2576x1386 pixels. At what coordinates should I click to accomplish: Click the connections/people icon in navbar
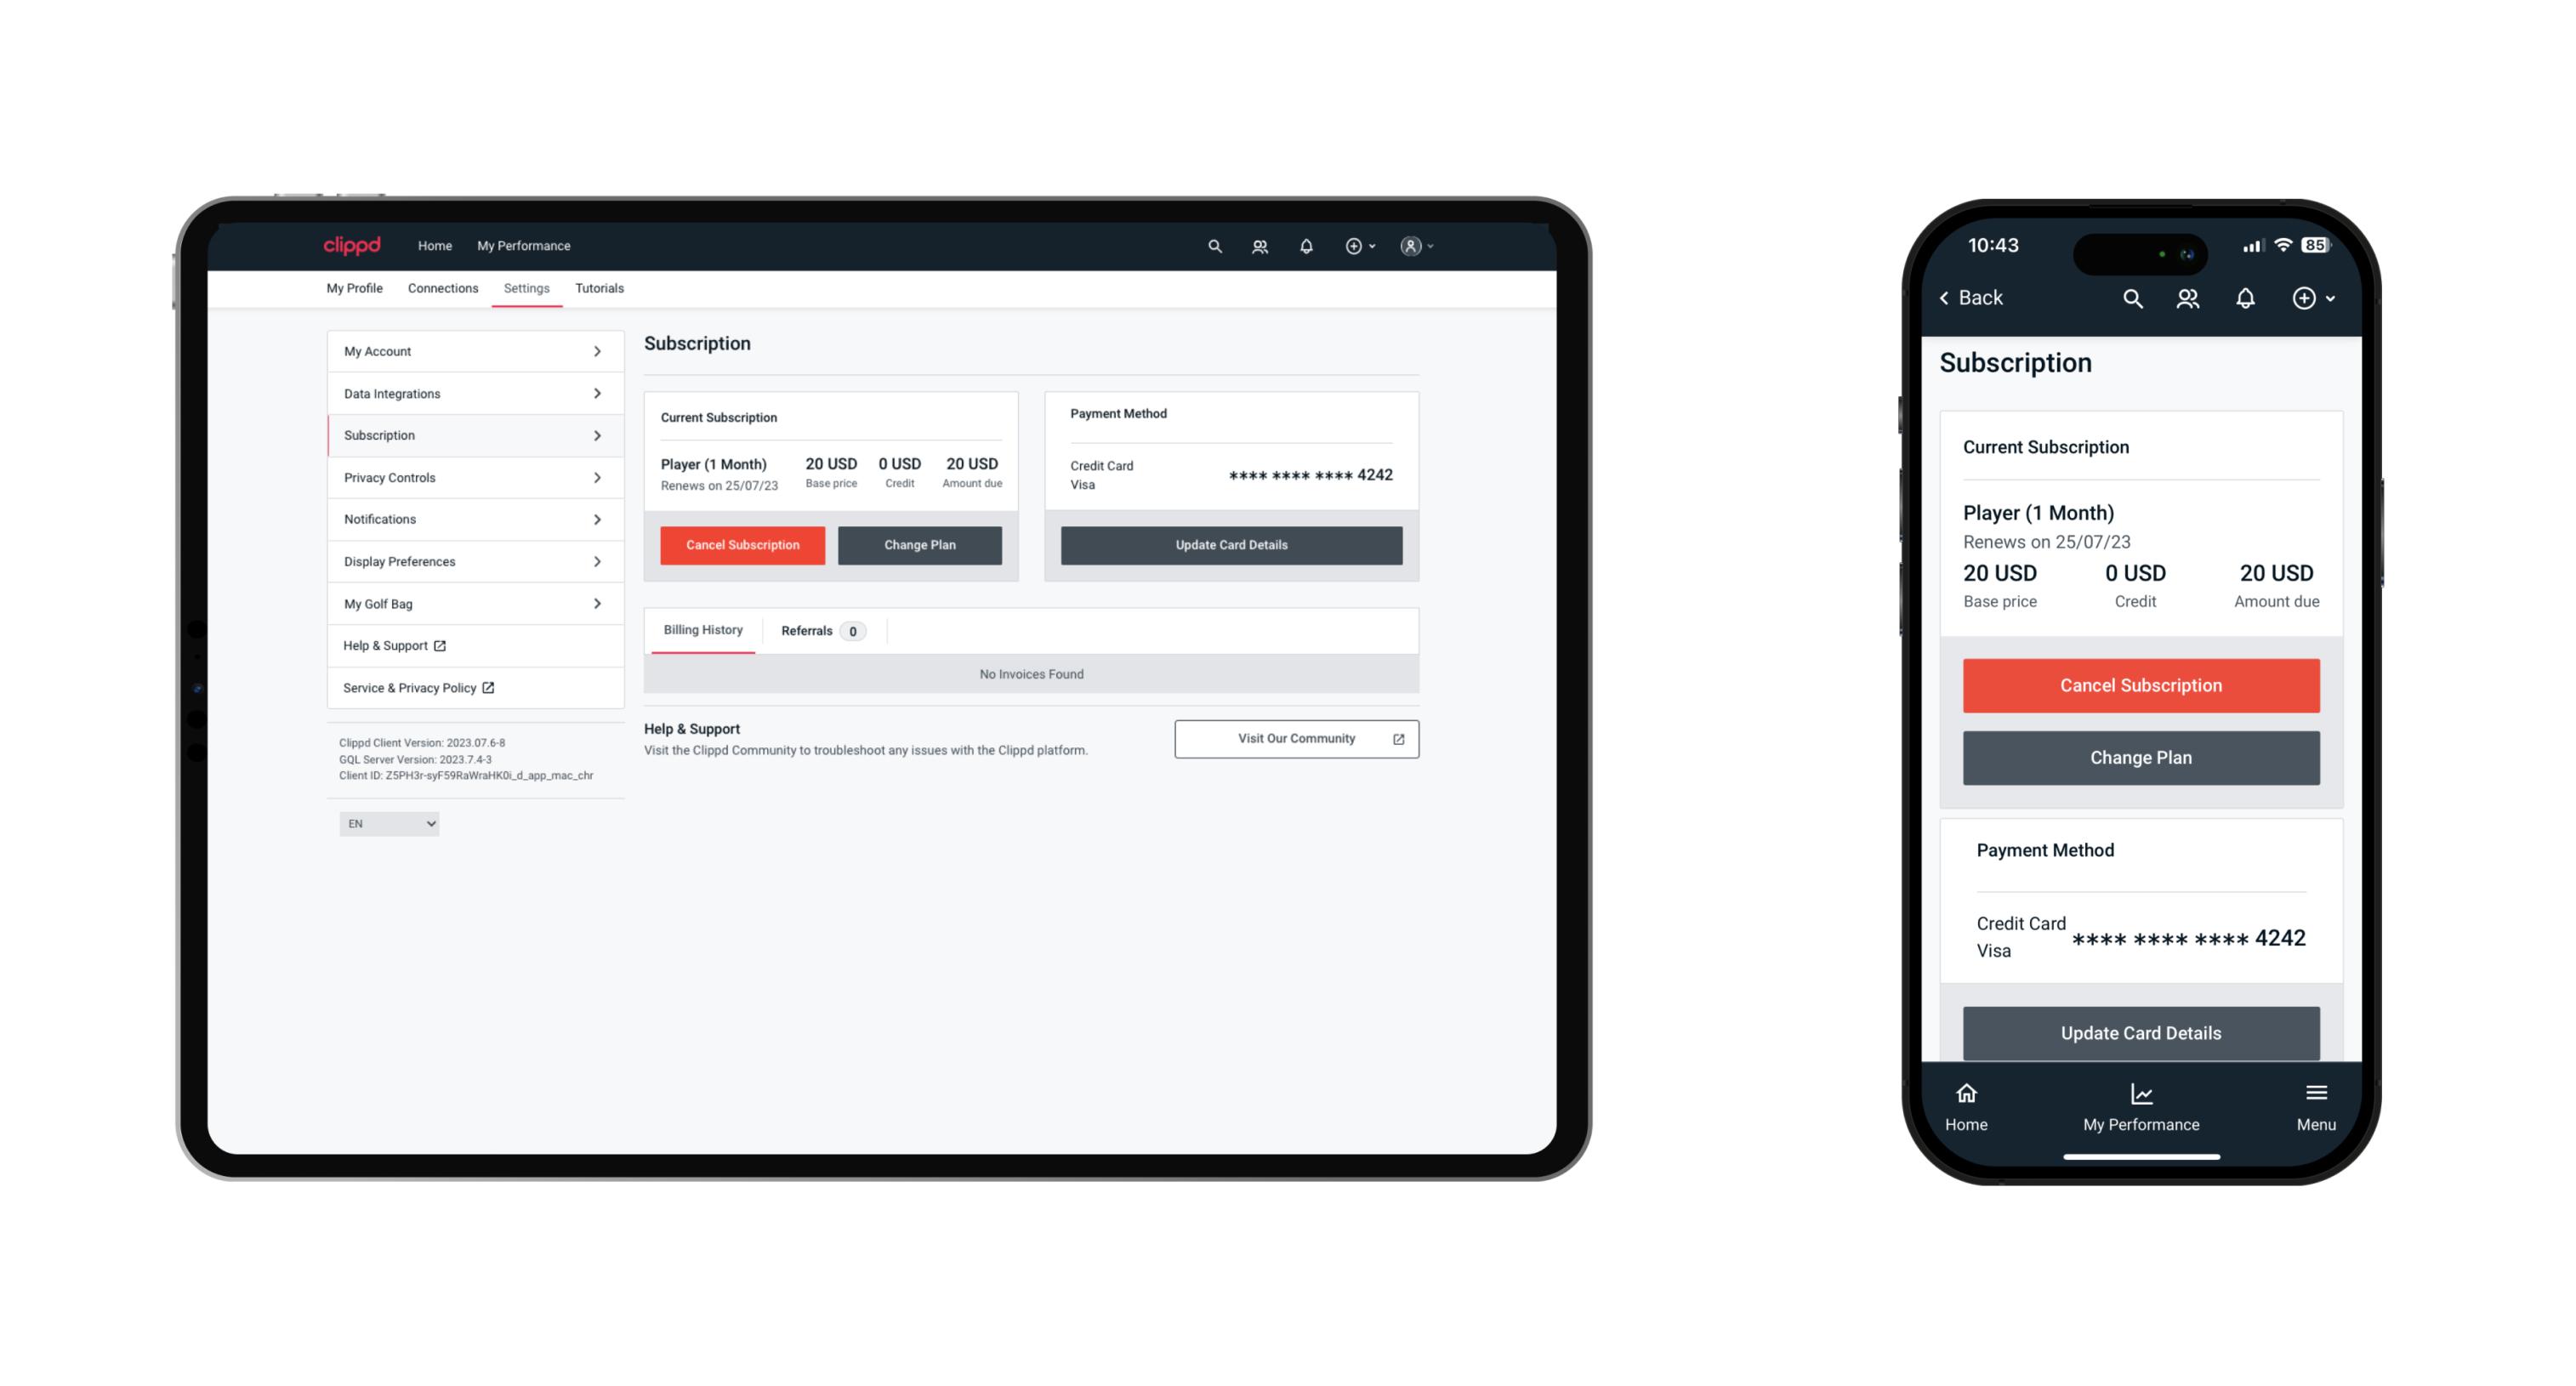pyautogui.click(x=1261, y=246)
